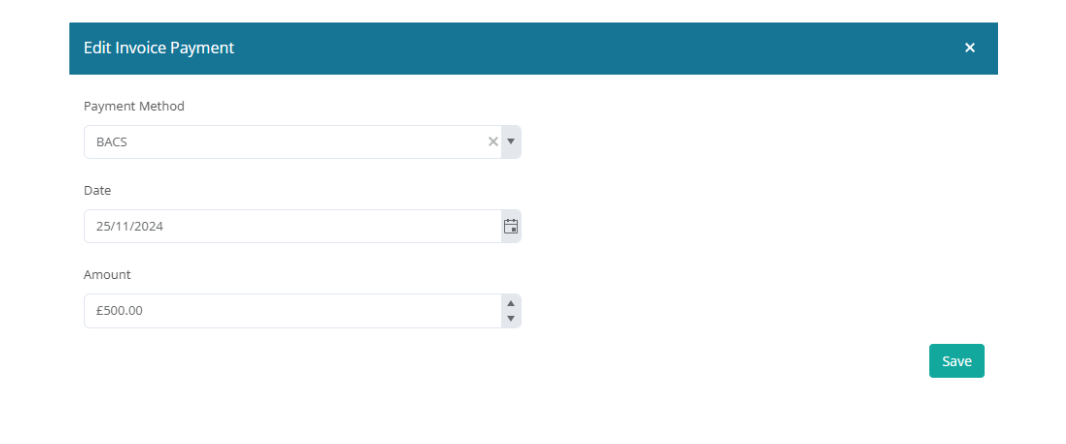Open the Payment Method combo box
1066x444 pixels.
coord(303,142)
